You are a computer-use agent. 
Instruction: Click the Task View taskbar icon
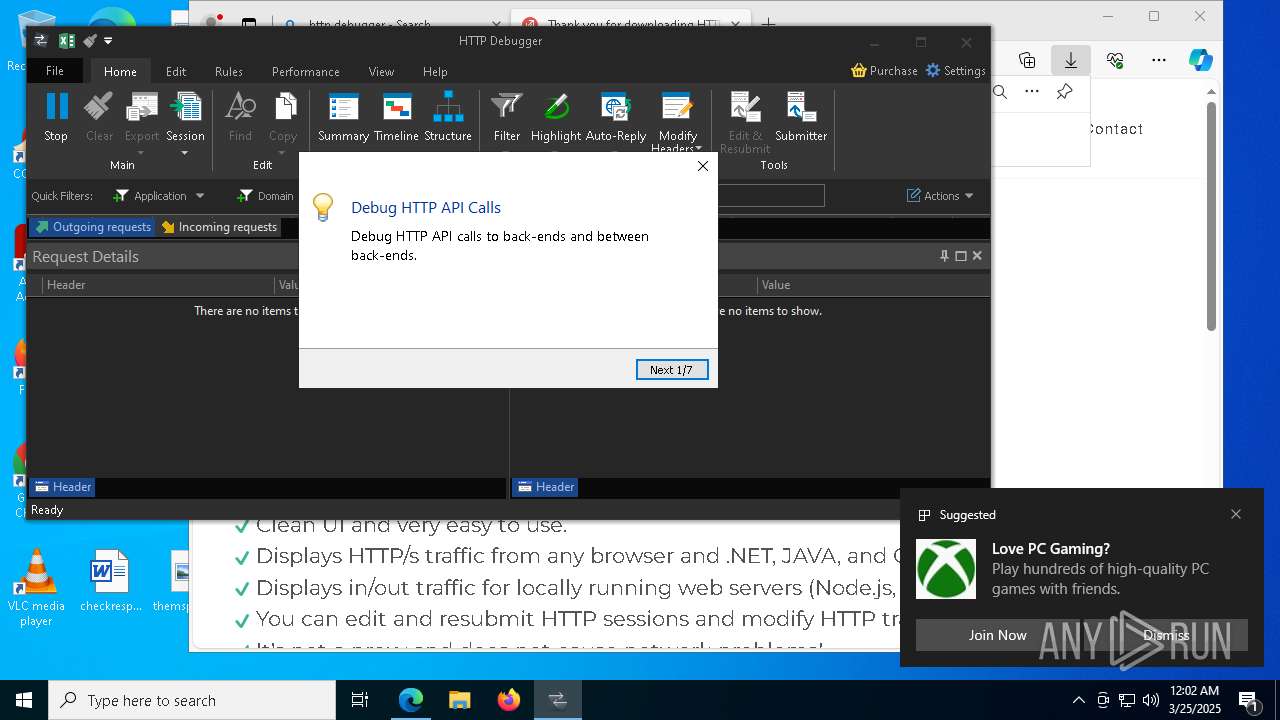tap(360, 700)
